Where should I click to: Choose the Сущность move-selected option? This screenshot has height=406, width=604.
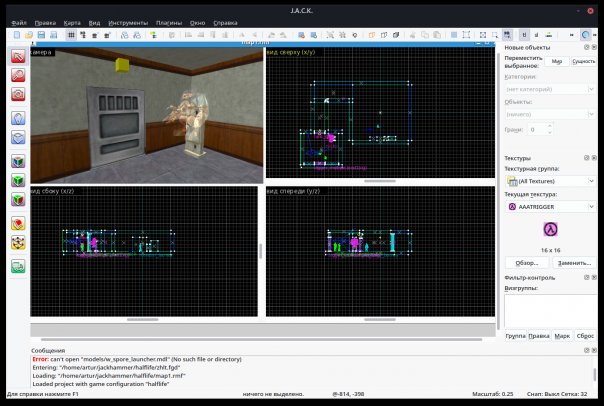tap(583, 61)
